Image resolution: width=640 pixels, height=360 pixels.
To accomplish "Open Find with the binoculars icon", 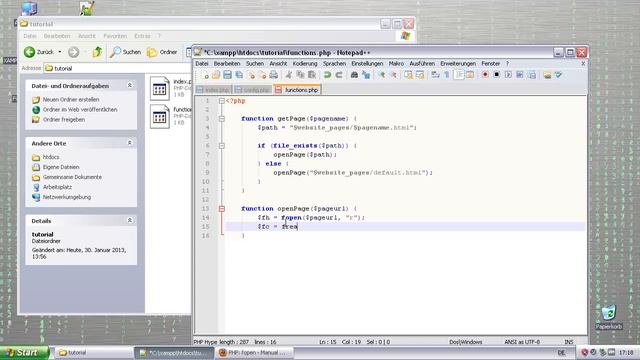I will coord(354,75).
